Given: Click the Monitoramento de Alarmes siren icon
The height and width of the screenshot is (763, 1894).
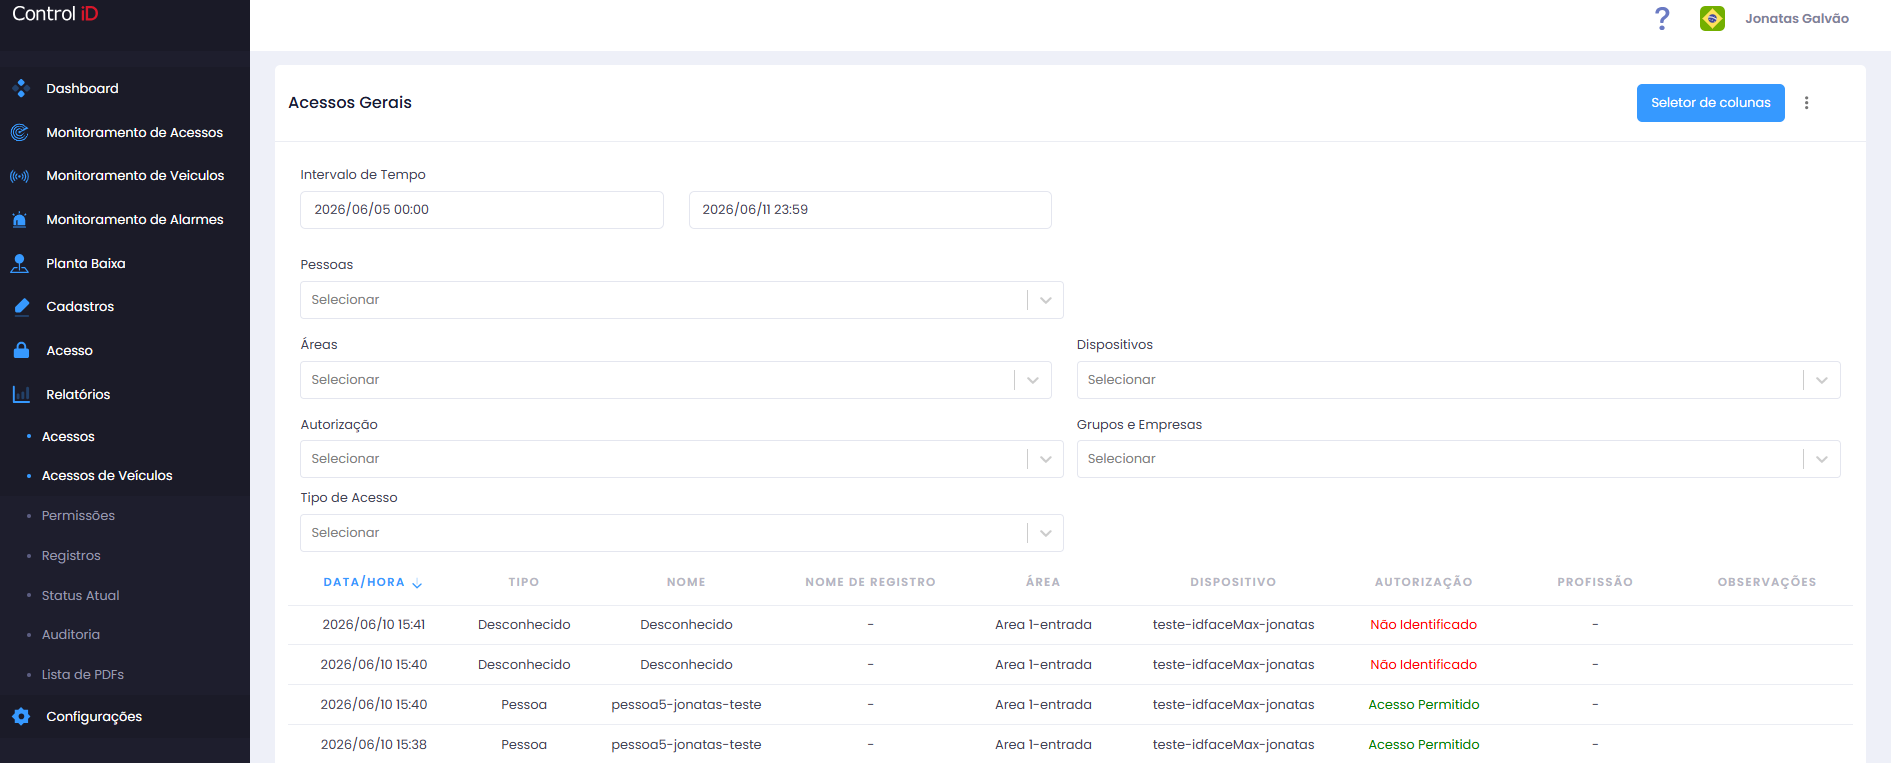Looking at the screenshot, I should [x=20, y=219].
